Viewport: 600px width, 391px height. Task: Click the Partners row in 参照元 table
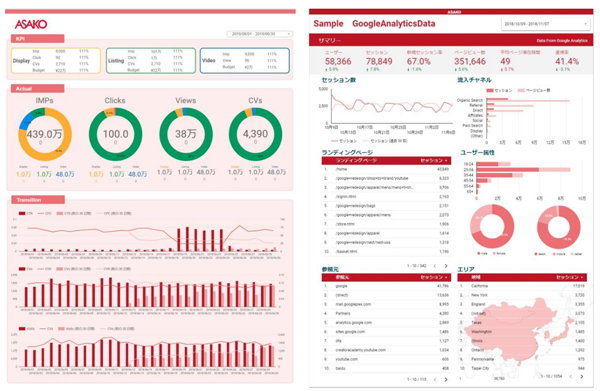[x=386, y=313]
